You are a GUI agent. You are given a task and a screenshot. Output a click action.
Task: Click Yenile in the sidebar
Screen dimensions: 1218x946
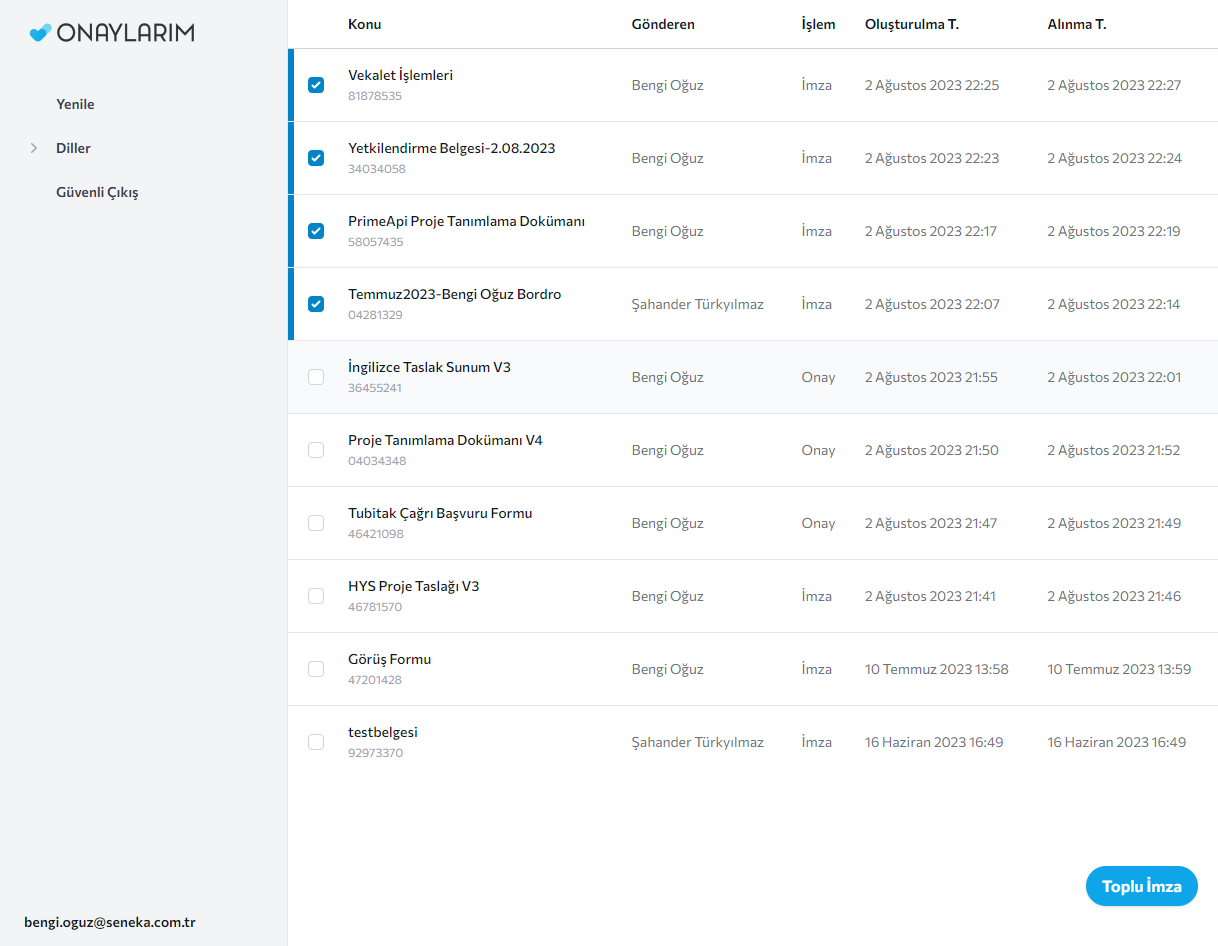[x=75, y=104]
